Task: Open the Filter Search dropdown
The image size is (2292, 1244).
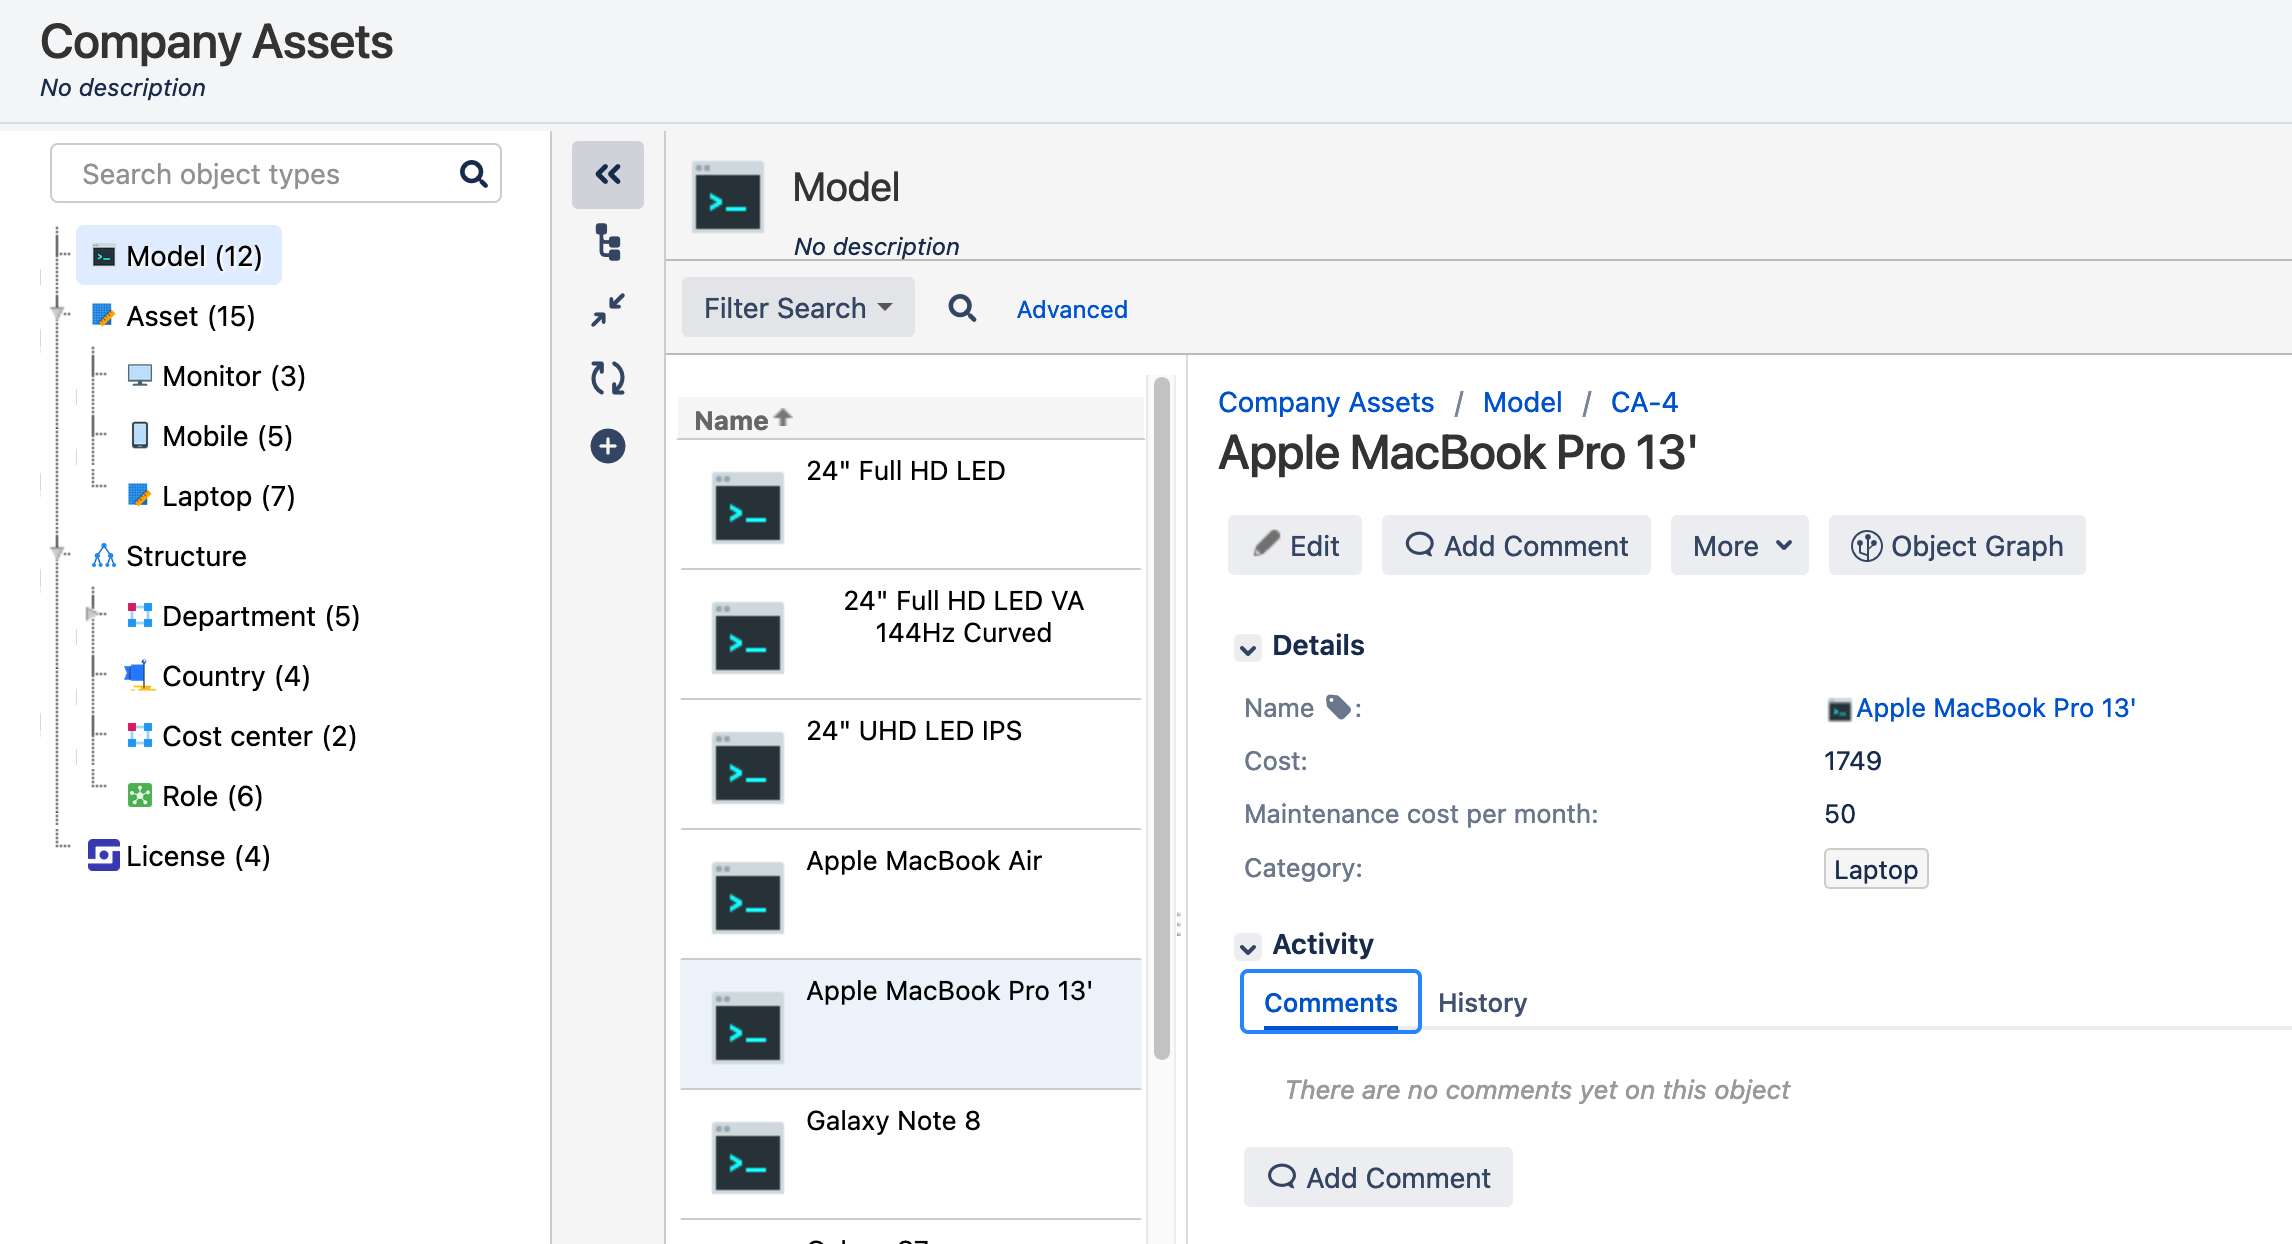Action: [798, 308]
